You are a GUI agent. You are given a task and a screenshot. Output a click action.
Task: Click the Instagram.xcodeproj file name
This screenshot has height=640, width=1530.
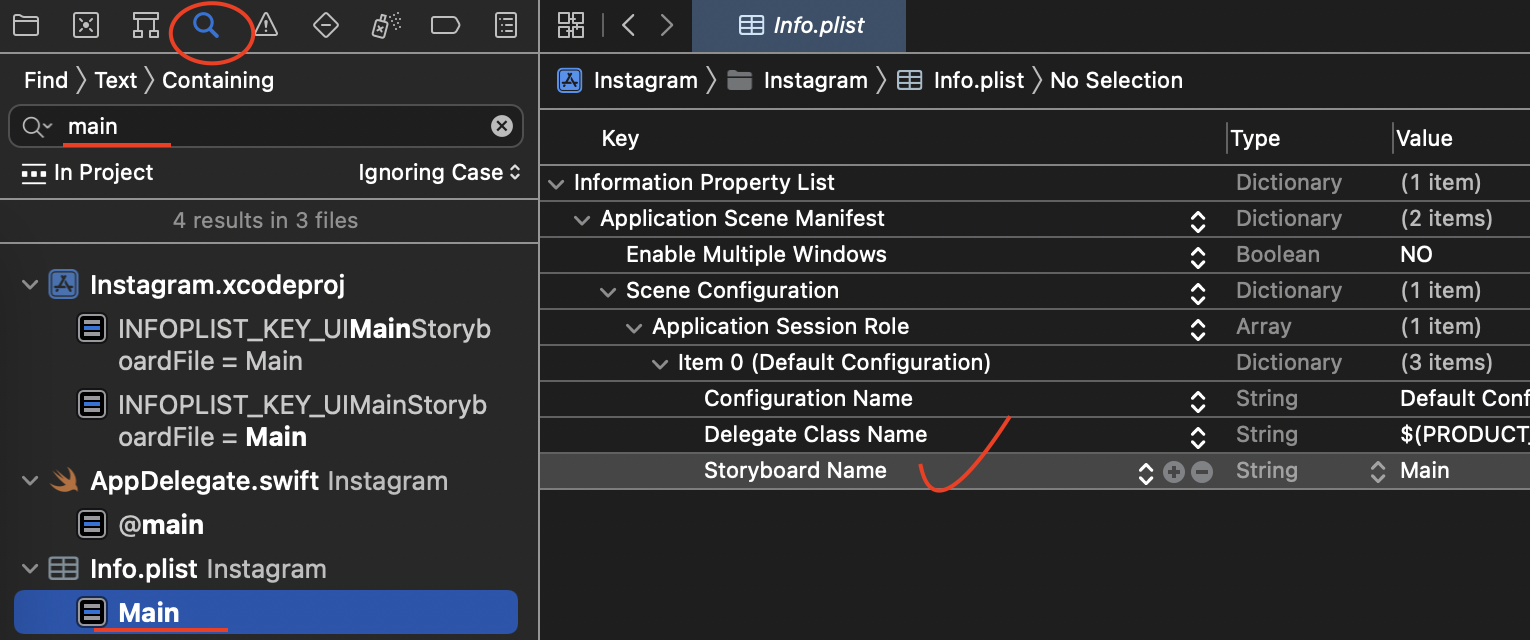[x=217, y=285]
